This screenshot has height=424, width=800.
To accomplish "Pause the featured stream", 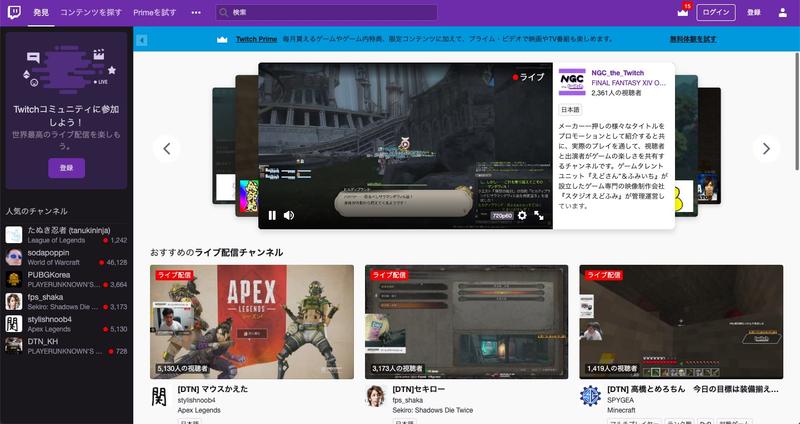I will coord(272,215).
